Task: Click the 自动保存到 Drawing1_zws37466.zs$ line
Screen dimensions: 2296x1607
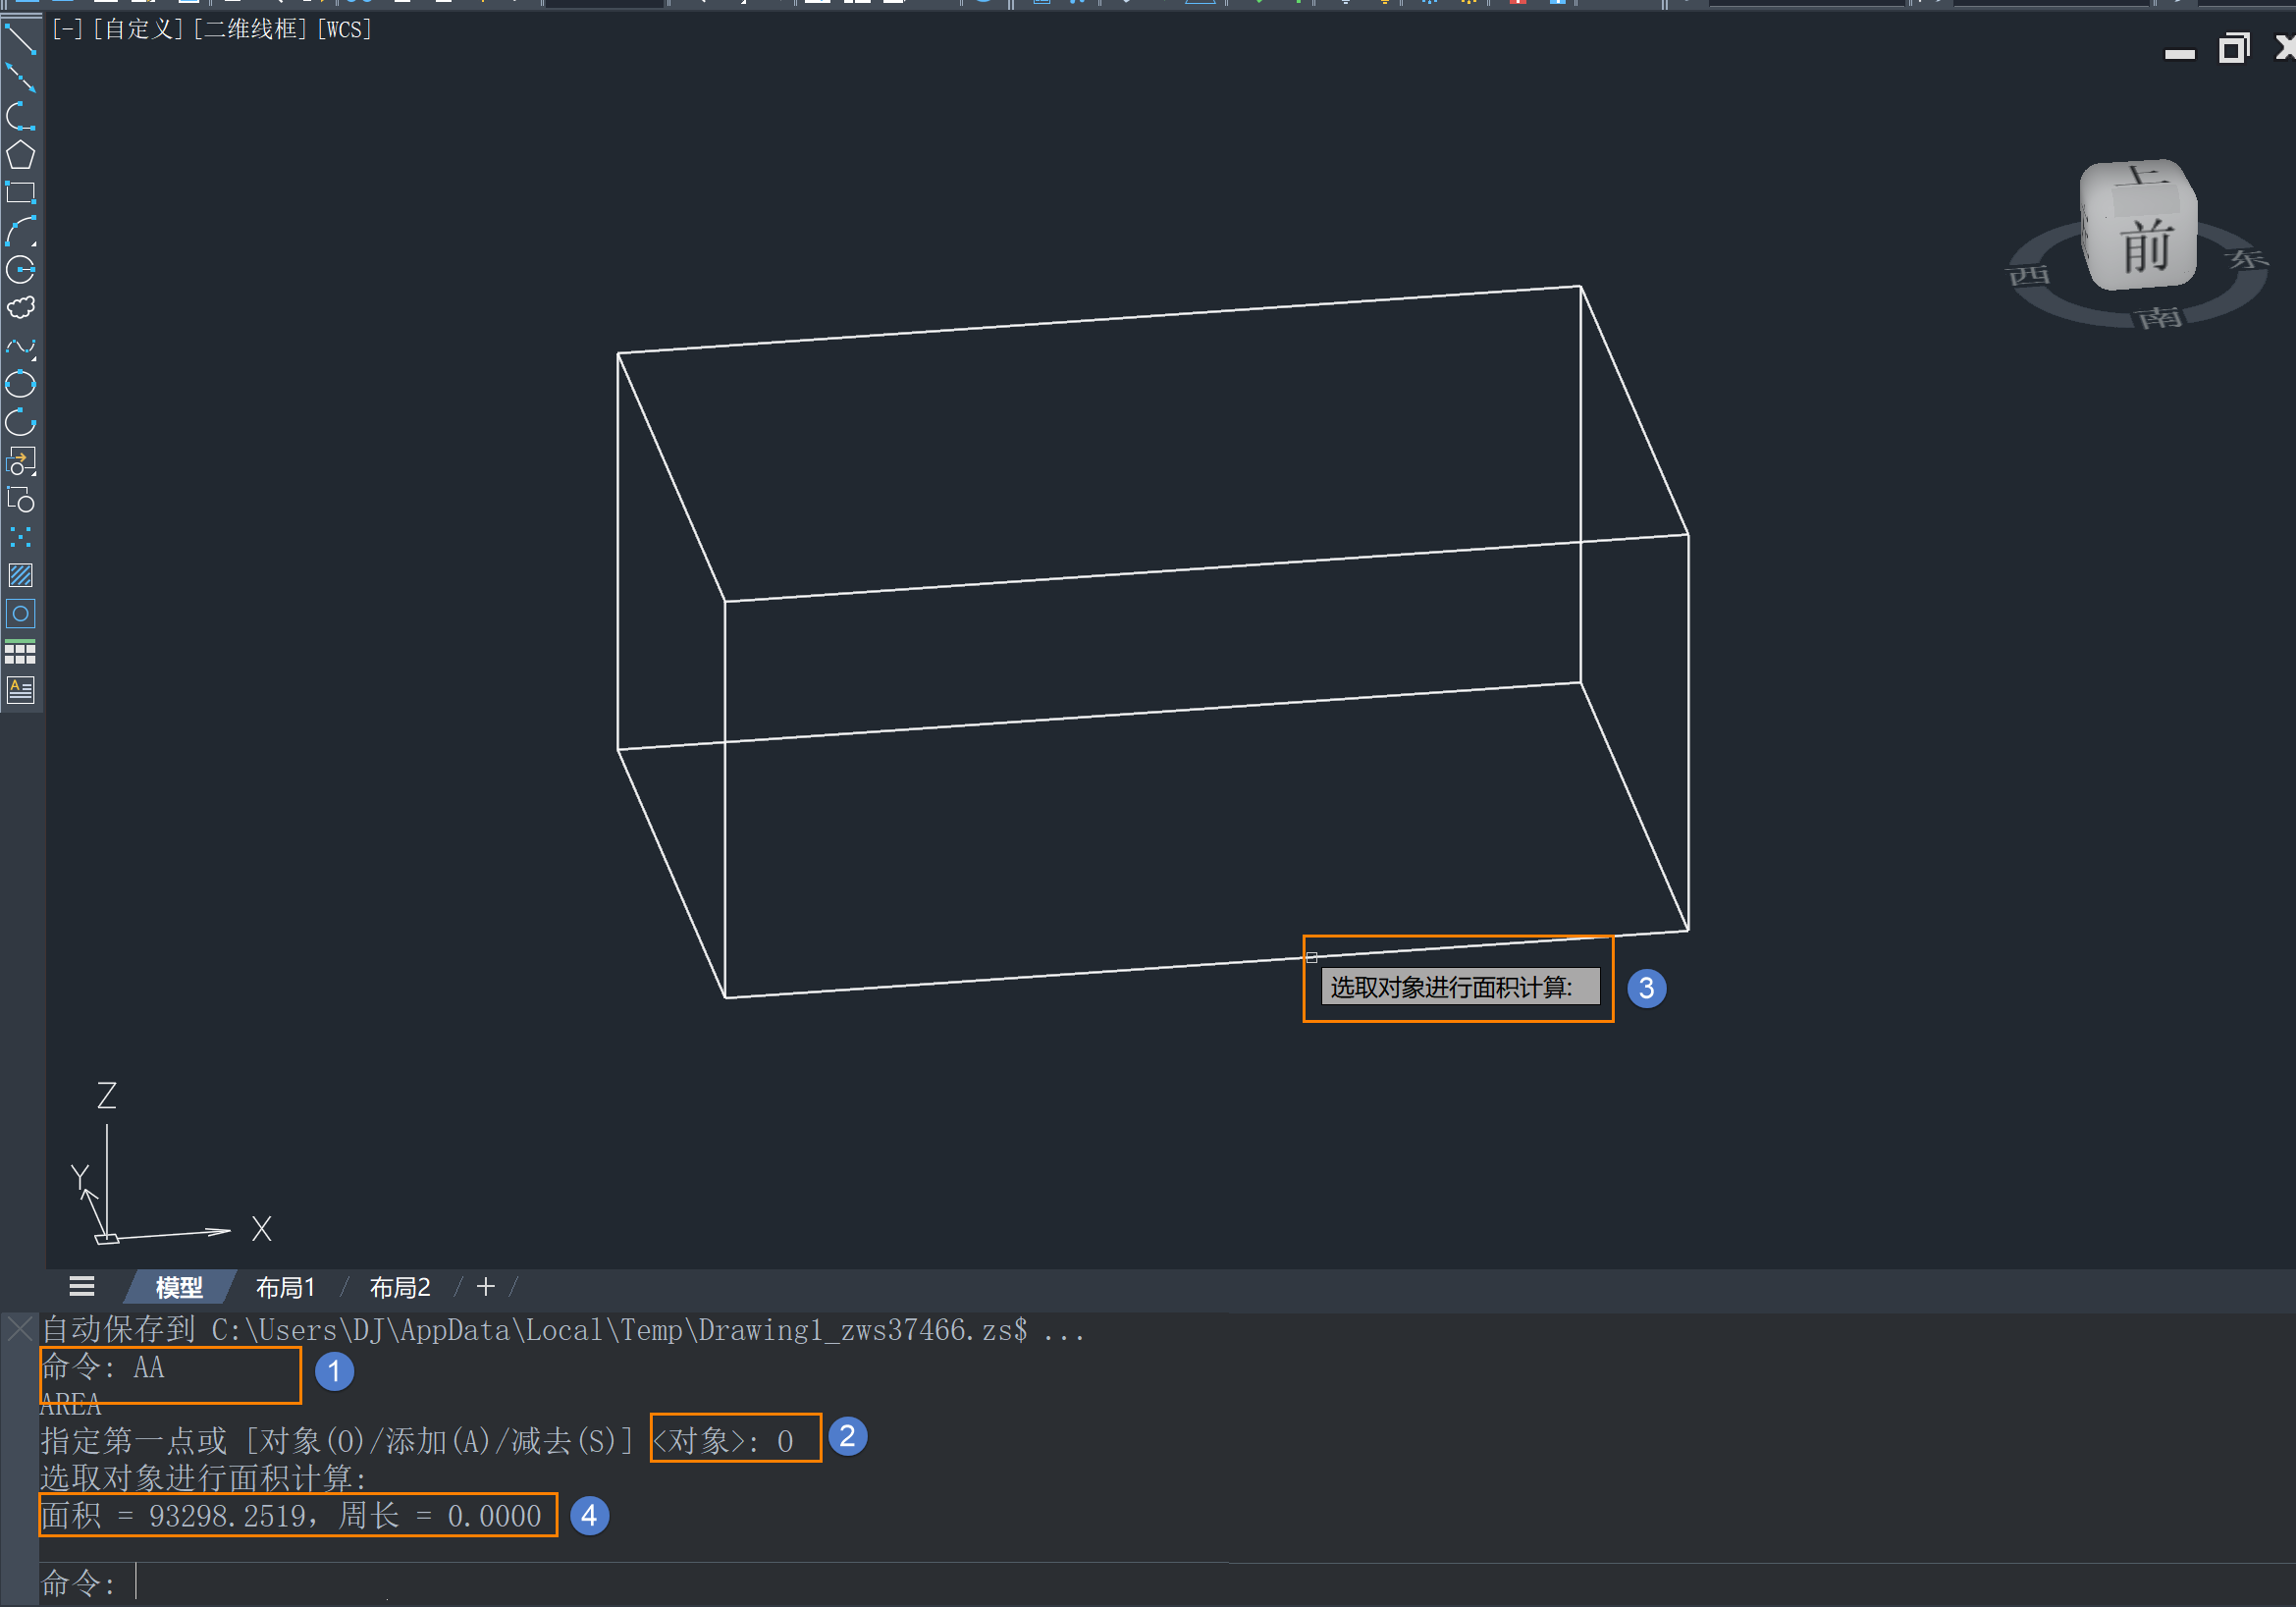Action: [563, 1330]
